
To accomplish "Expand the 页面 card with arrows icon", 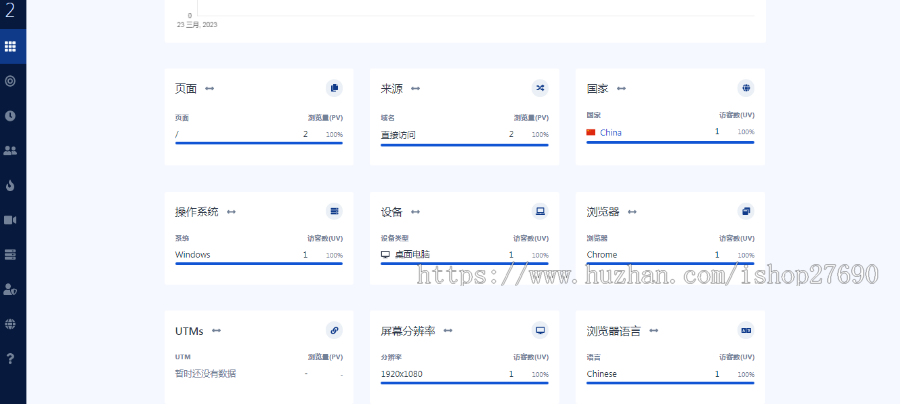I will [x=210, y=88].
